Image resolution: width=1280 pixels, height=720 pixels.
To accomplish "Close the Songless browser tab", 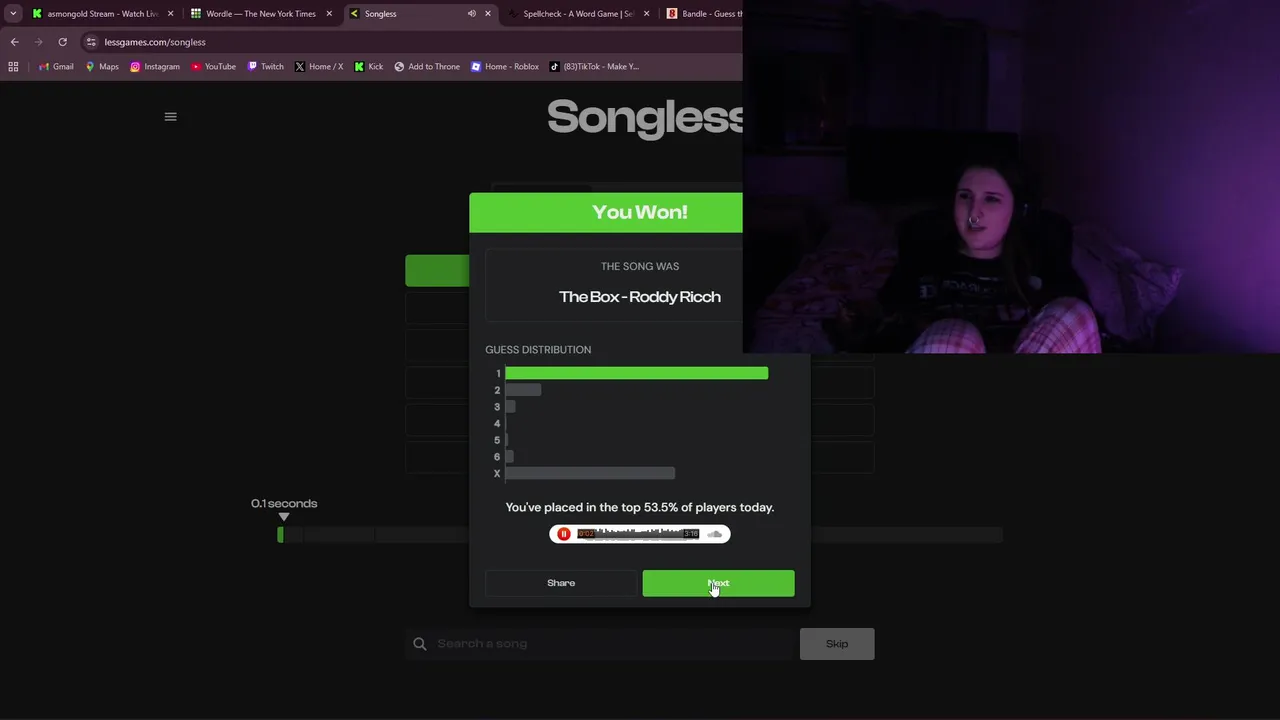I will click(488, 14).
